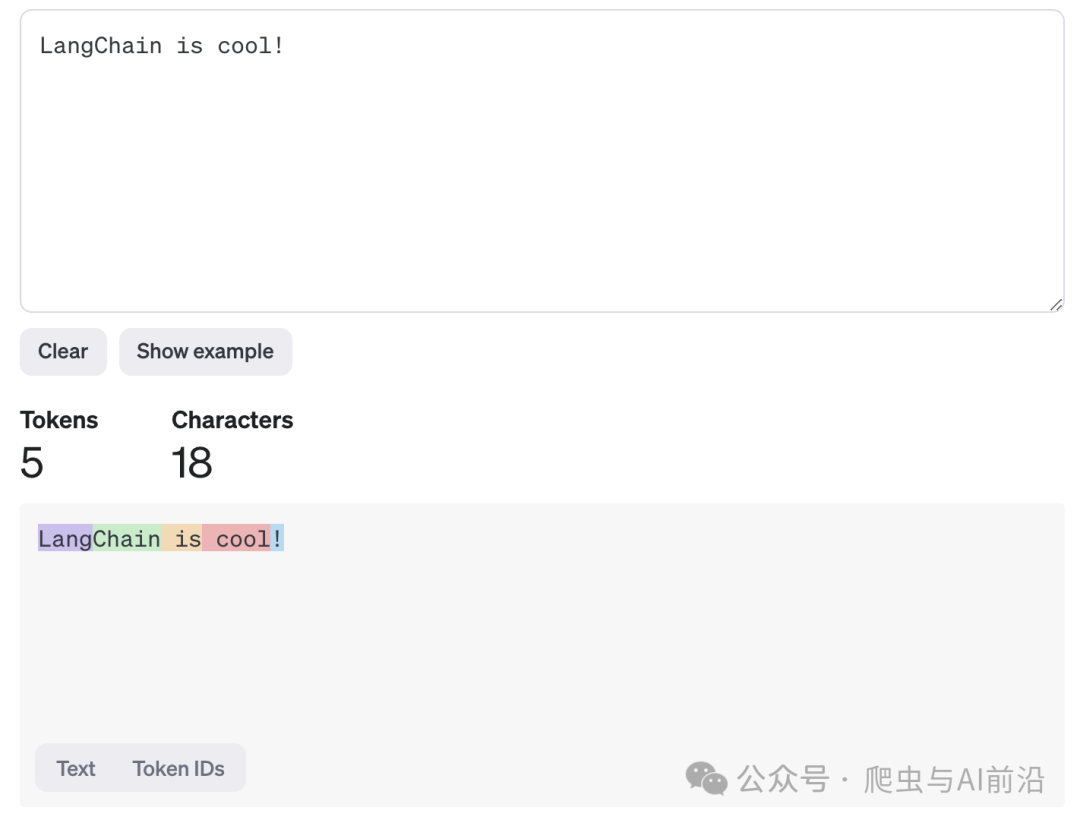Click the Characters count value 18
Image resolution: width=1080 pixels, height=823 pixels.
pyautogui.click(x=191, y=462)
